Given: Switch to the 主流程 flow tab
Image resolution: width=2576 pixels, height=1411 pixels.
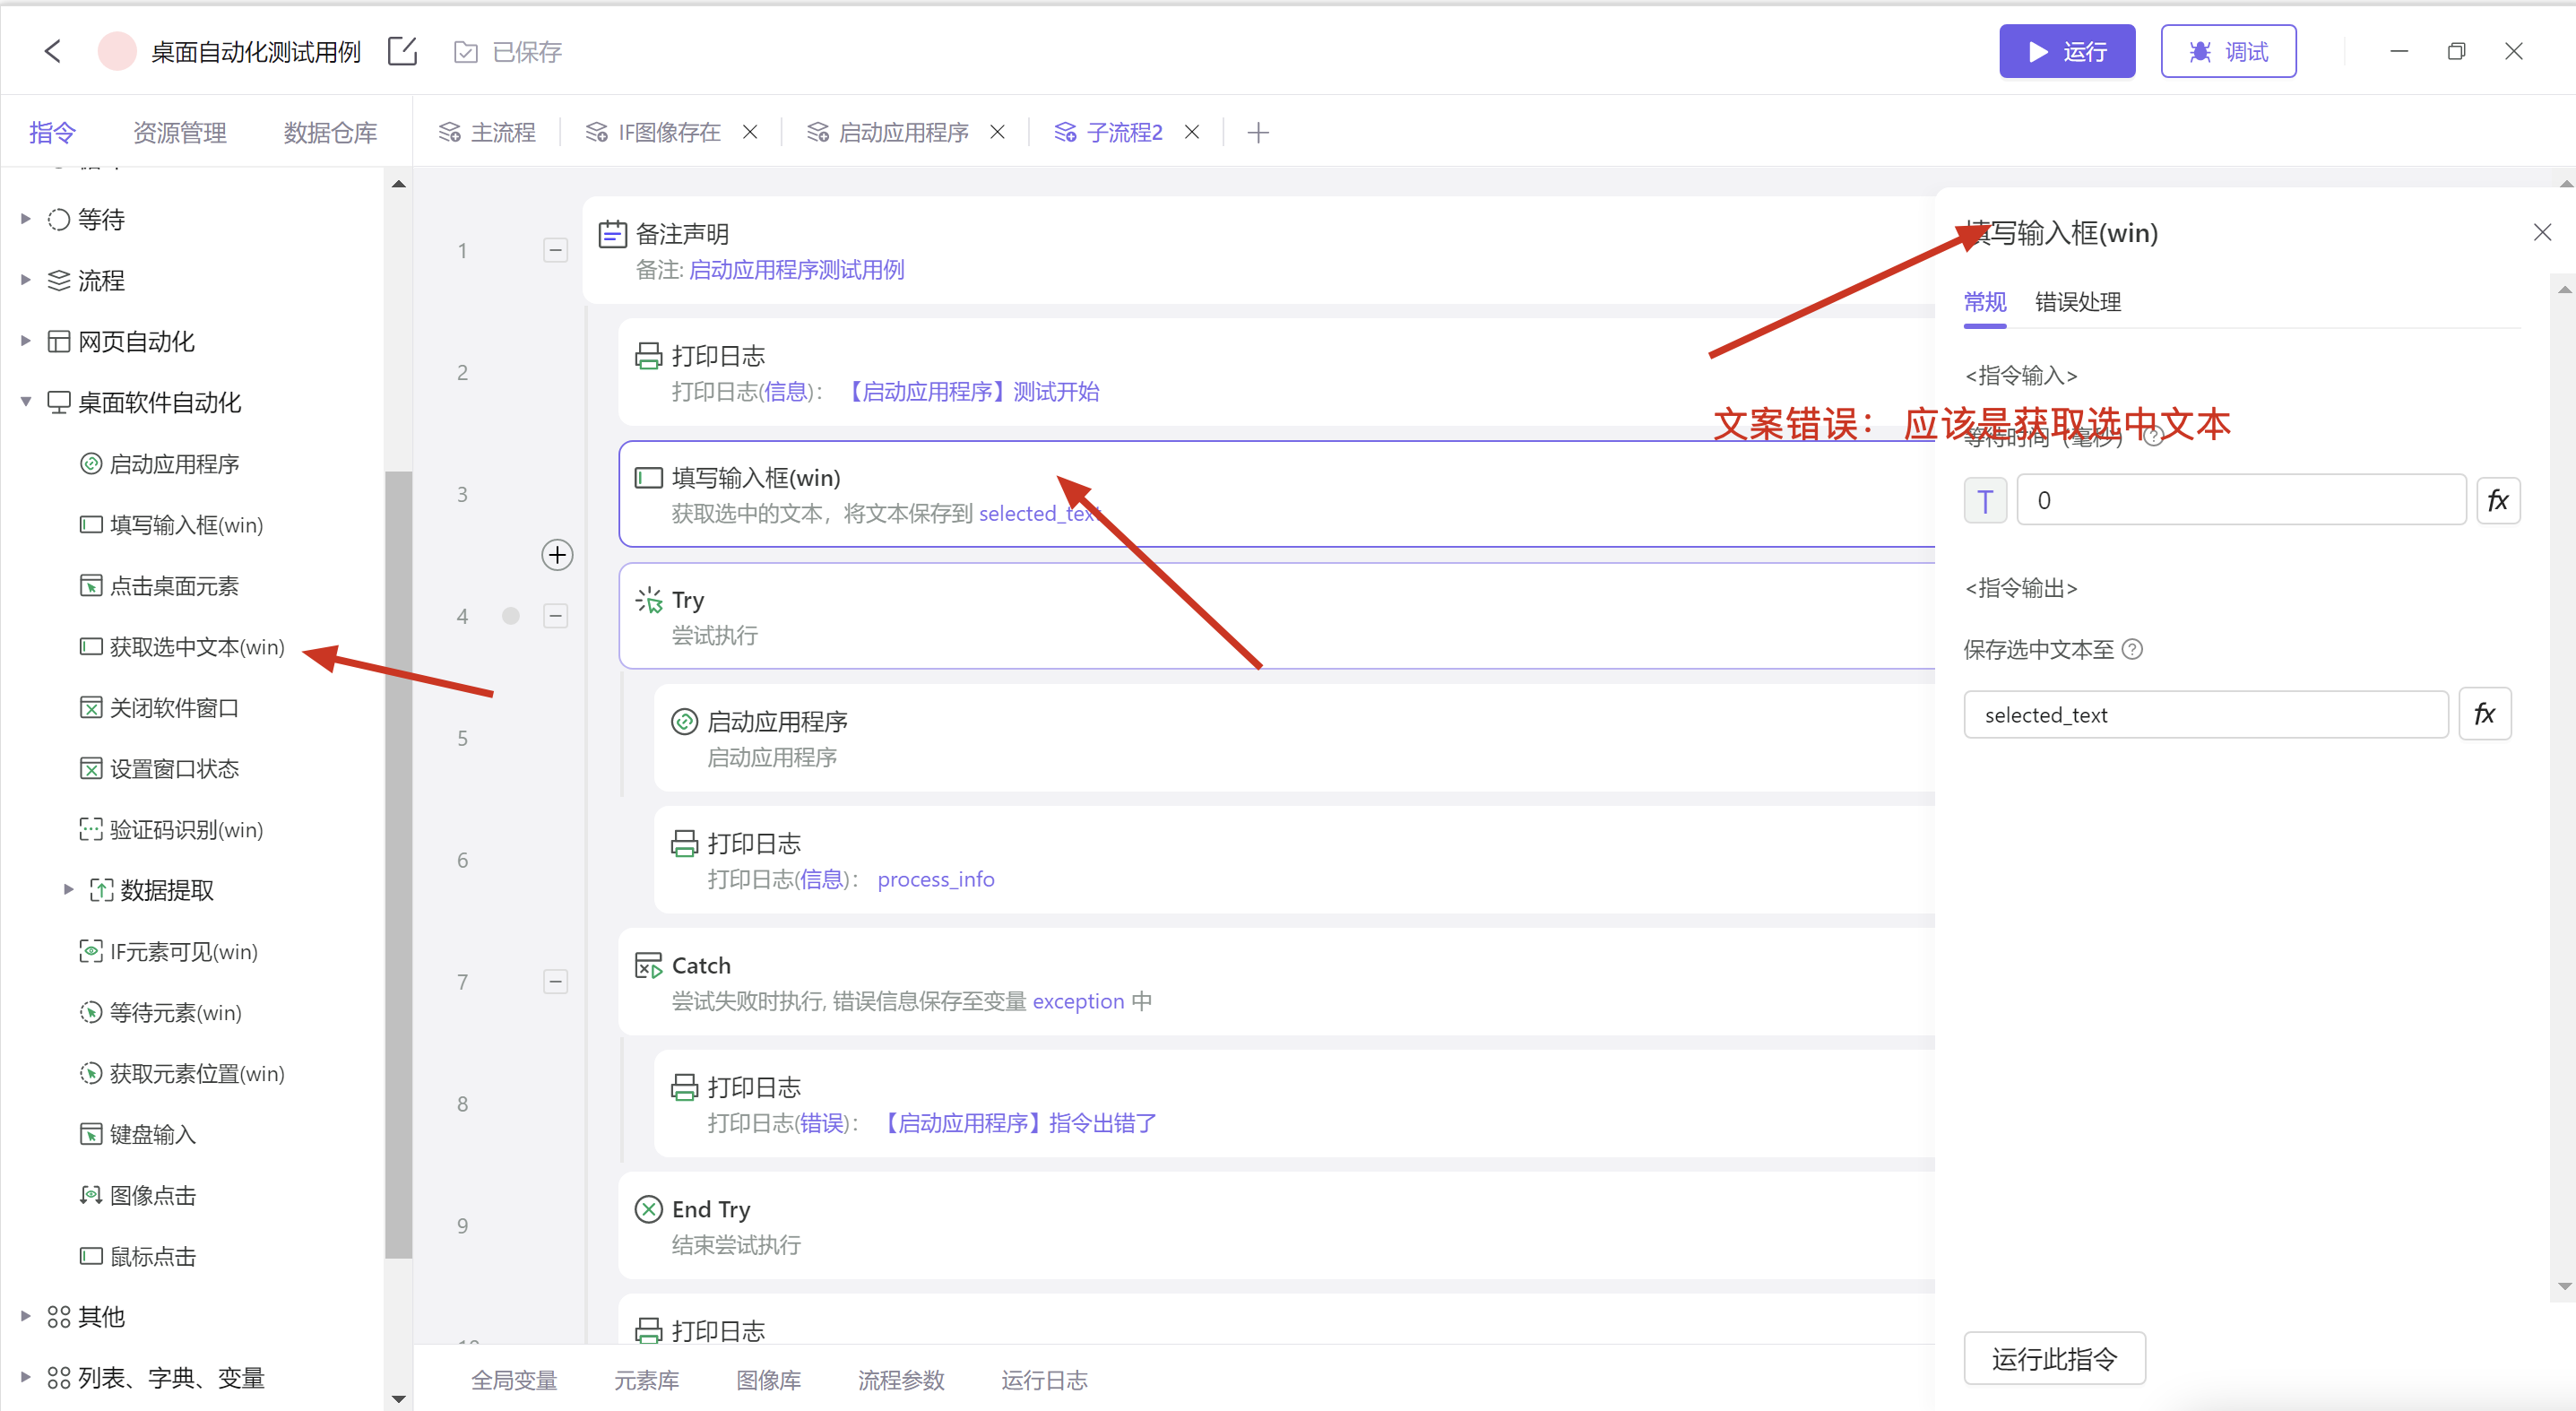Looking at the screenshot, I should click(487, 132).
